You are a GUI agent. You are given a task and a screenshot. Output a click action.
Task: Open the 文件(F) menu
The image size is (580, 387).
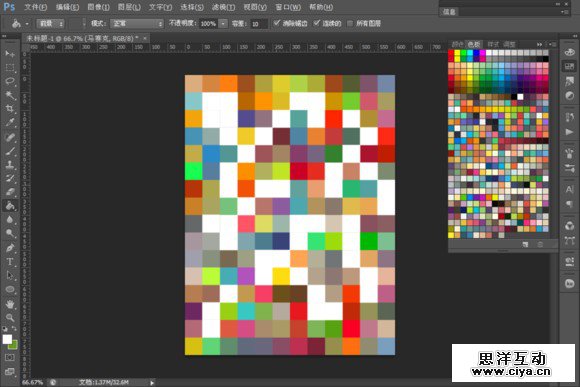[x=36, y=7]
